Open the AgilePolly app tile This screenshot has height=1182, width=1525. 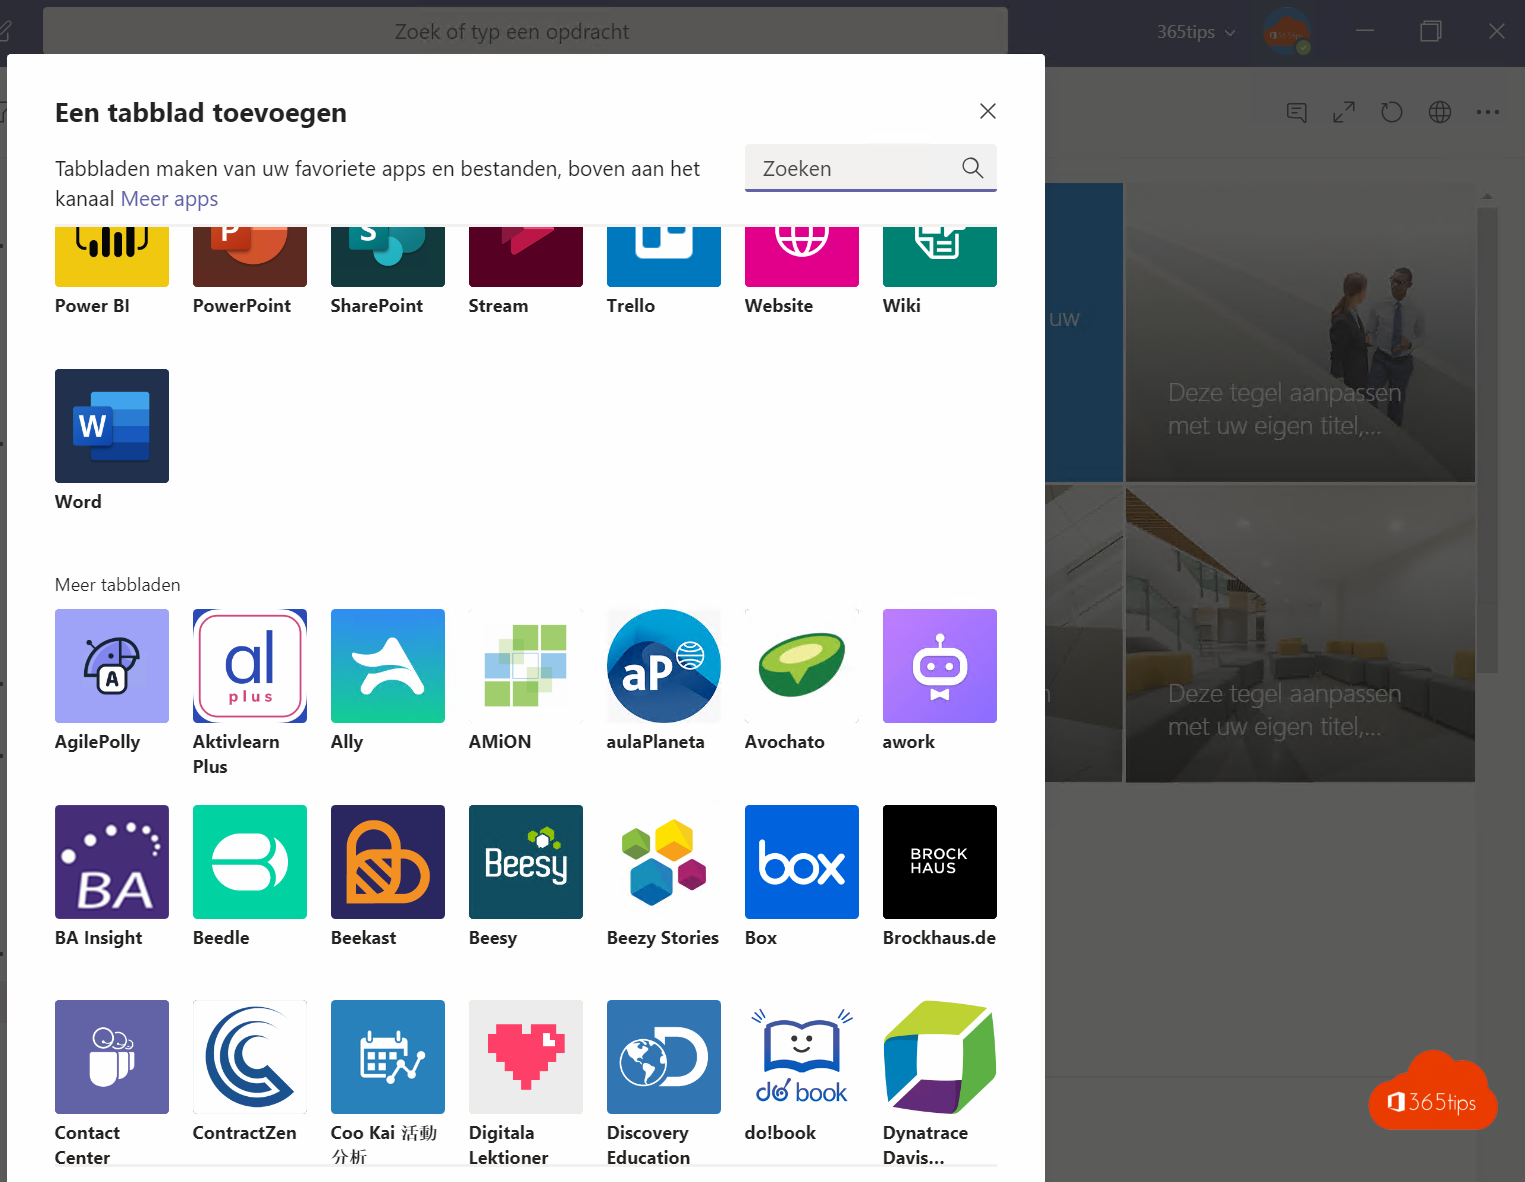coord(112,666)
